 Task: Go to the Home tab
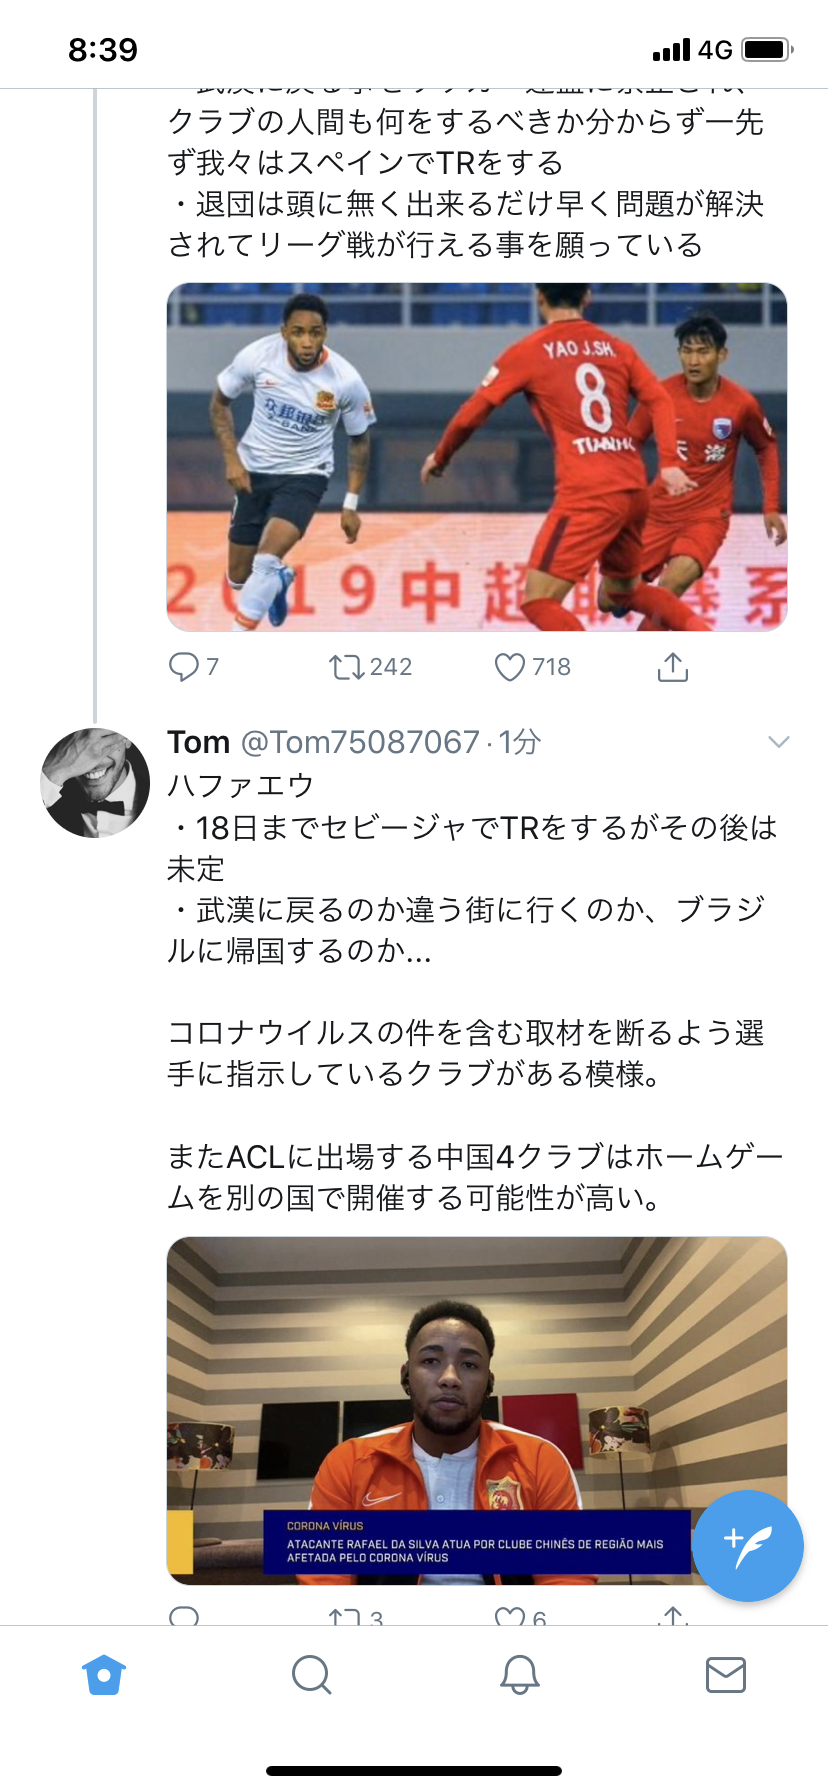tap(104, 1675)
